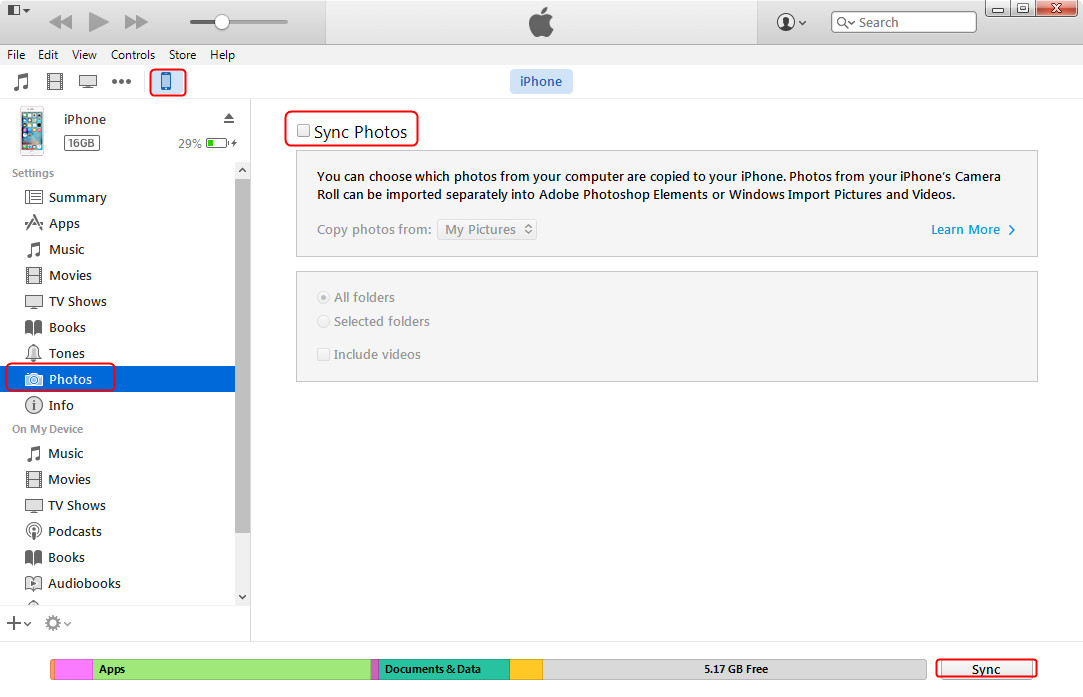The width and height of the screenshot is (1083, 697).
Task: Open the View menu
Action: click(84, 55)
